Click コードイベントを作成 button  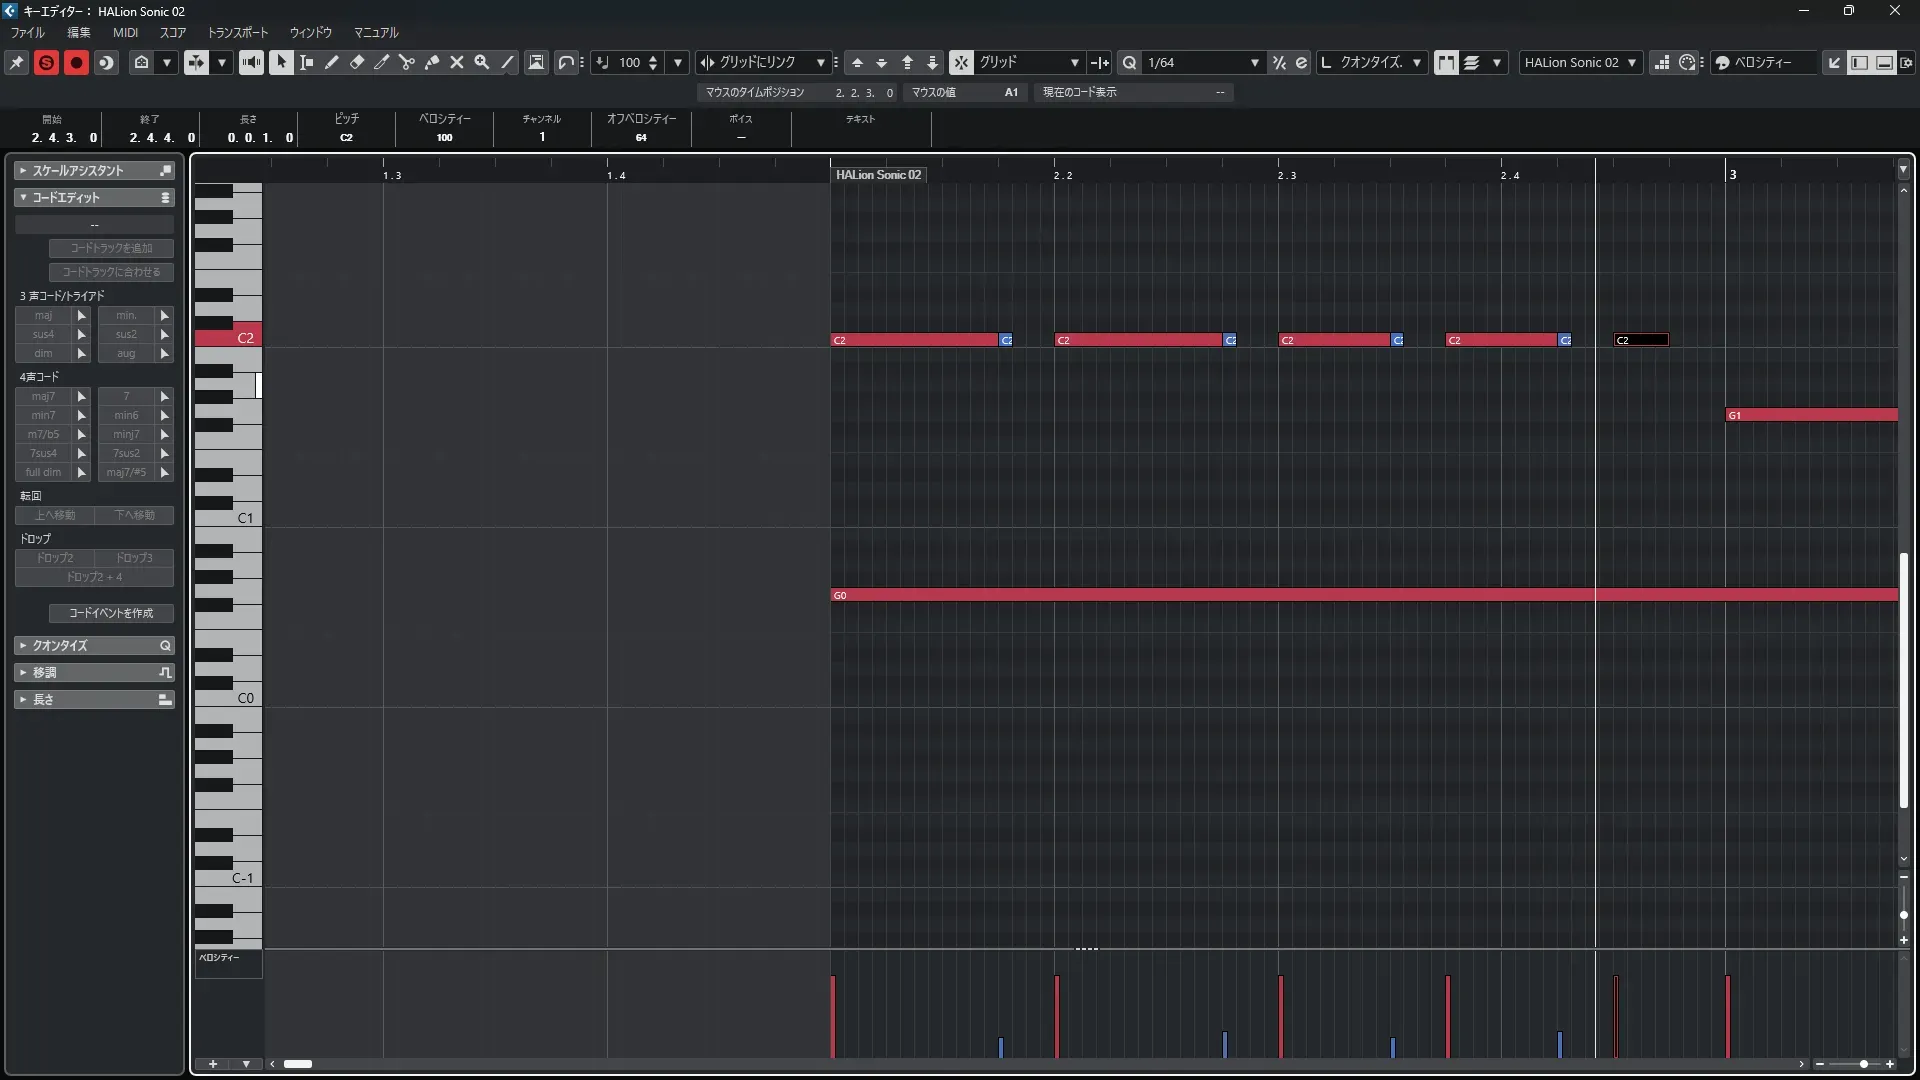click(111, 613)
